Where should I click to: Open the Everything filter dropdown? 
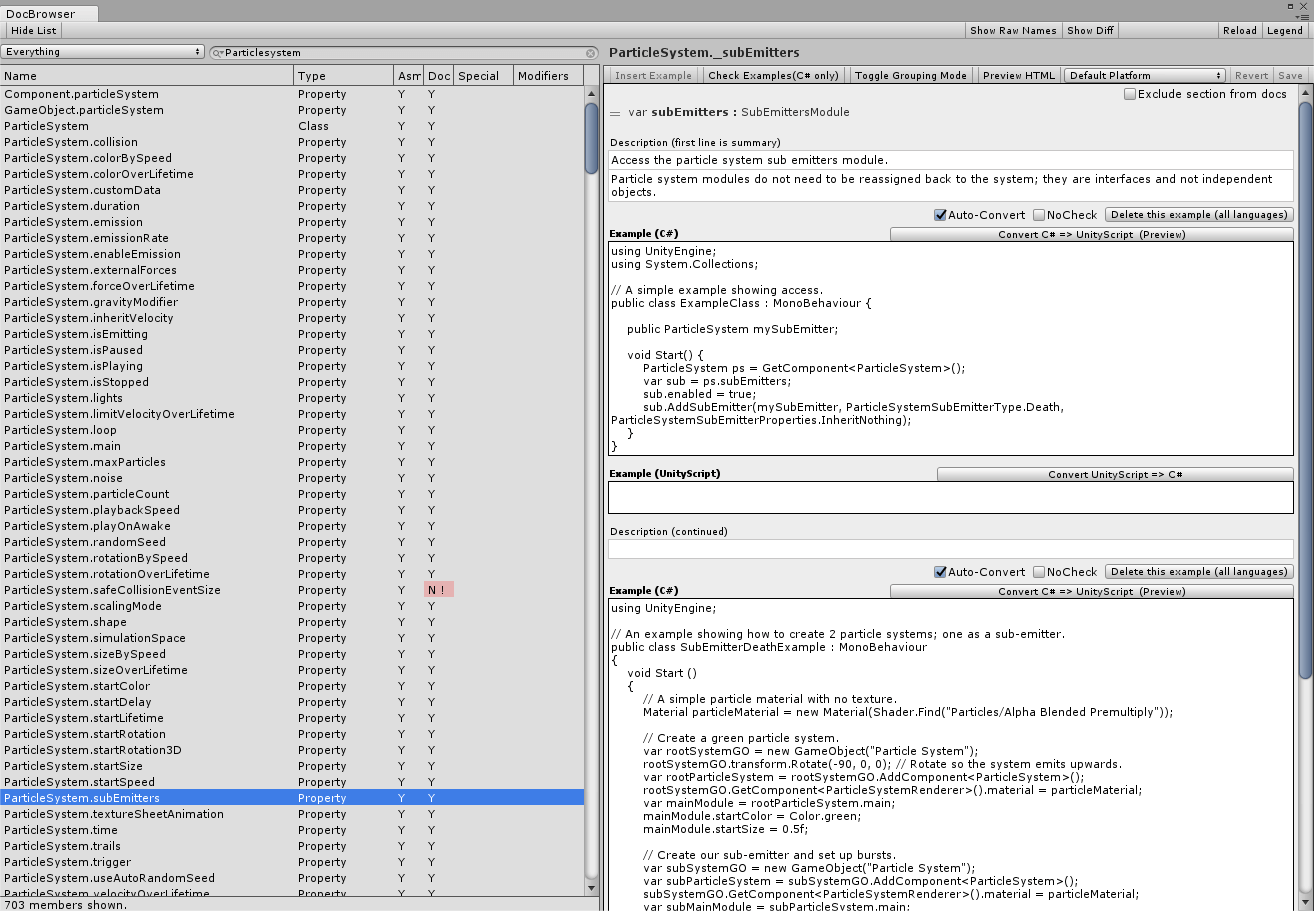102,52
